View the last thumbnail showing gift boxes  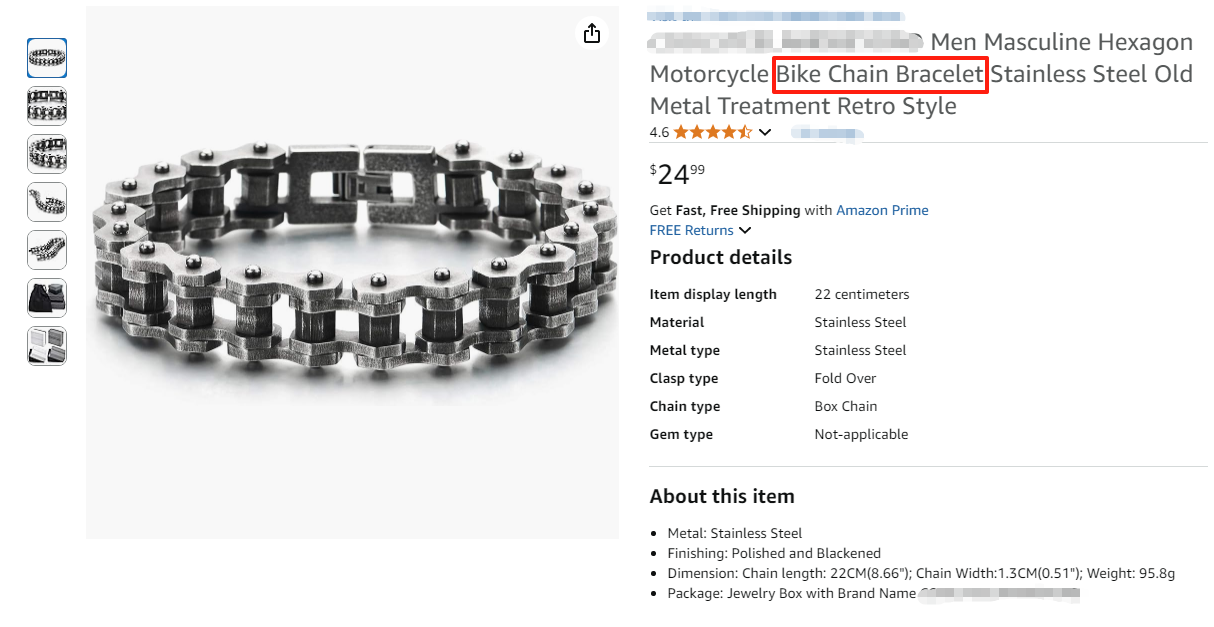pos(47,346)
